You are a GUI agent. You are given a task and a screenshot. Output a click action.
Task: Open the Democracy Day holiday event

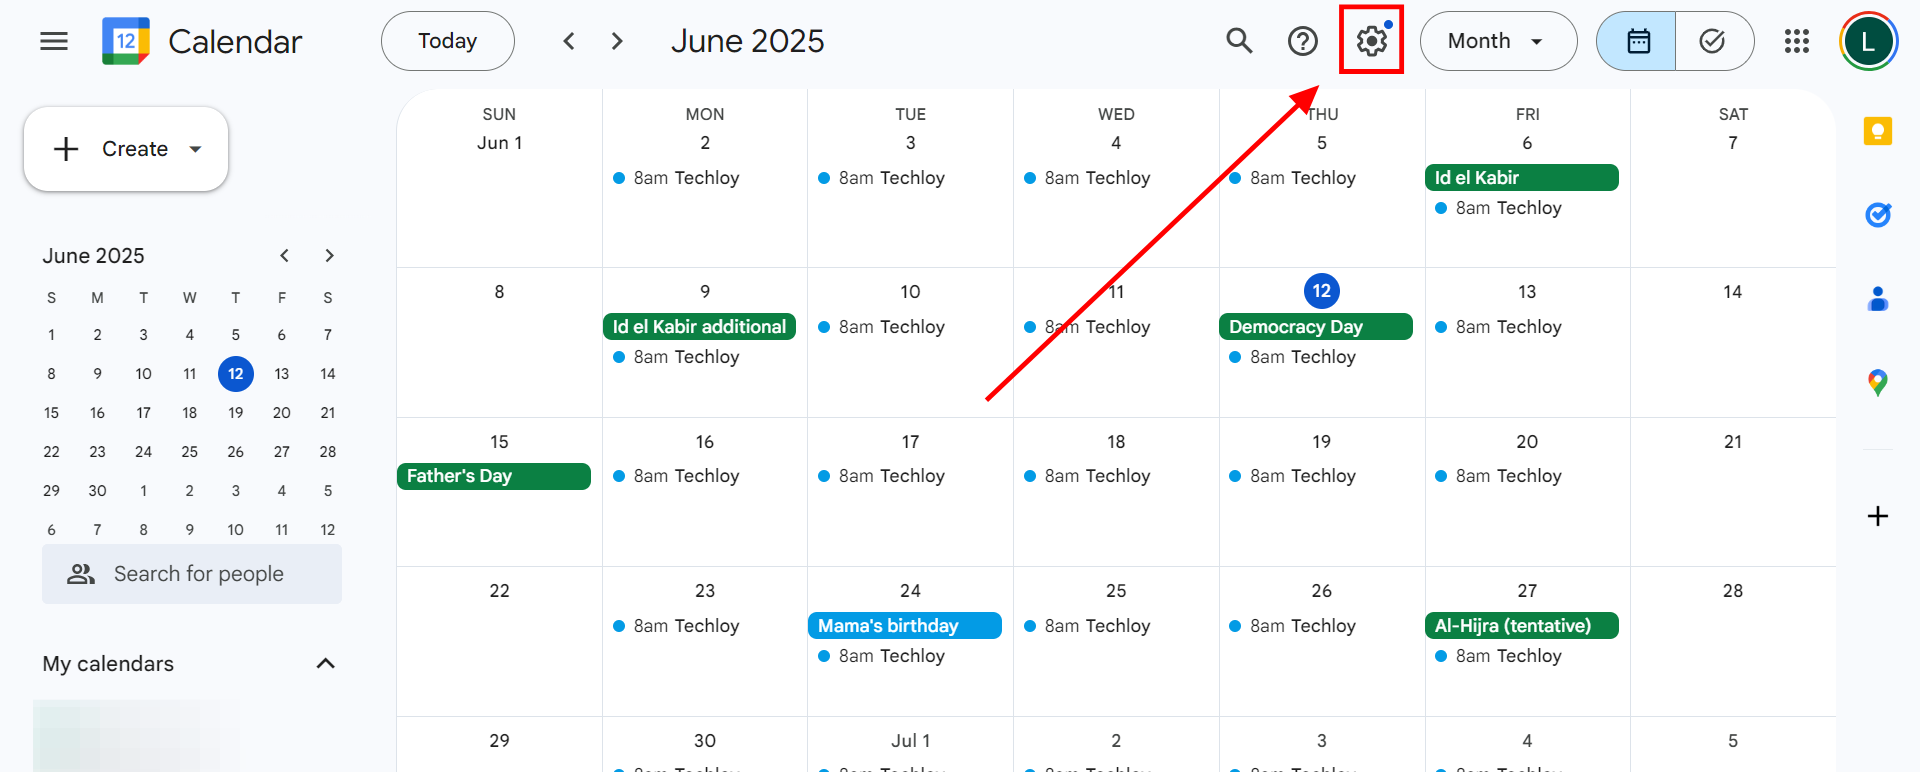pyautogui.click(x=1314, y=327)
